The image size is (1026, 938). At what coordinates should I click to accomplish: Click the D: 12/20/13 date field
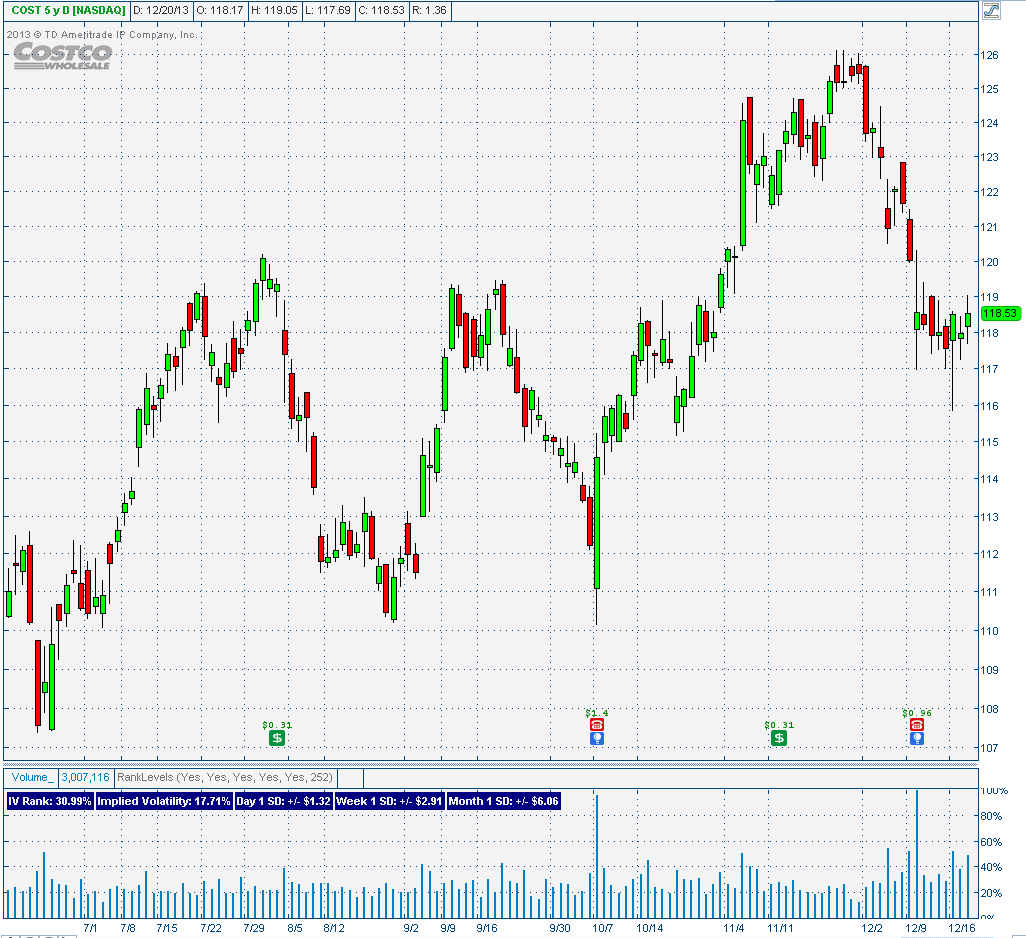coord(160,9)
